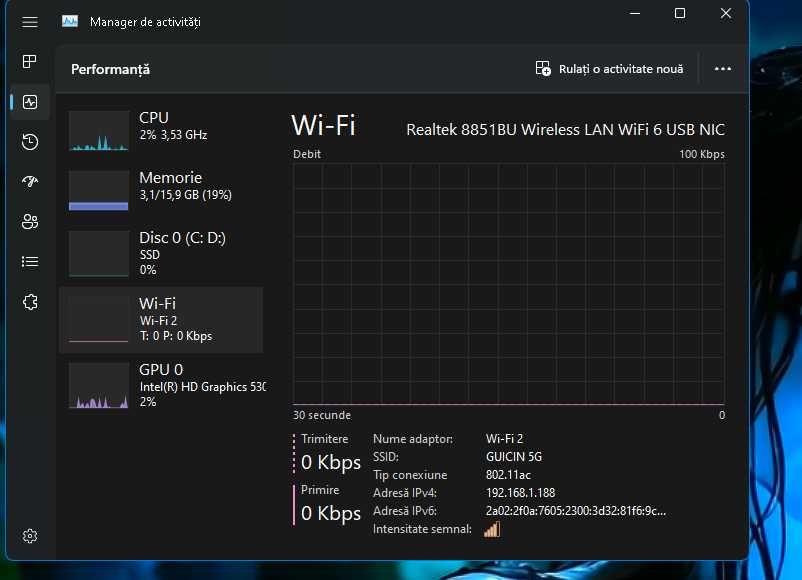Click the signal strength bars icon
This screenshot has height=580, width=802.
(492, 529)
